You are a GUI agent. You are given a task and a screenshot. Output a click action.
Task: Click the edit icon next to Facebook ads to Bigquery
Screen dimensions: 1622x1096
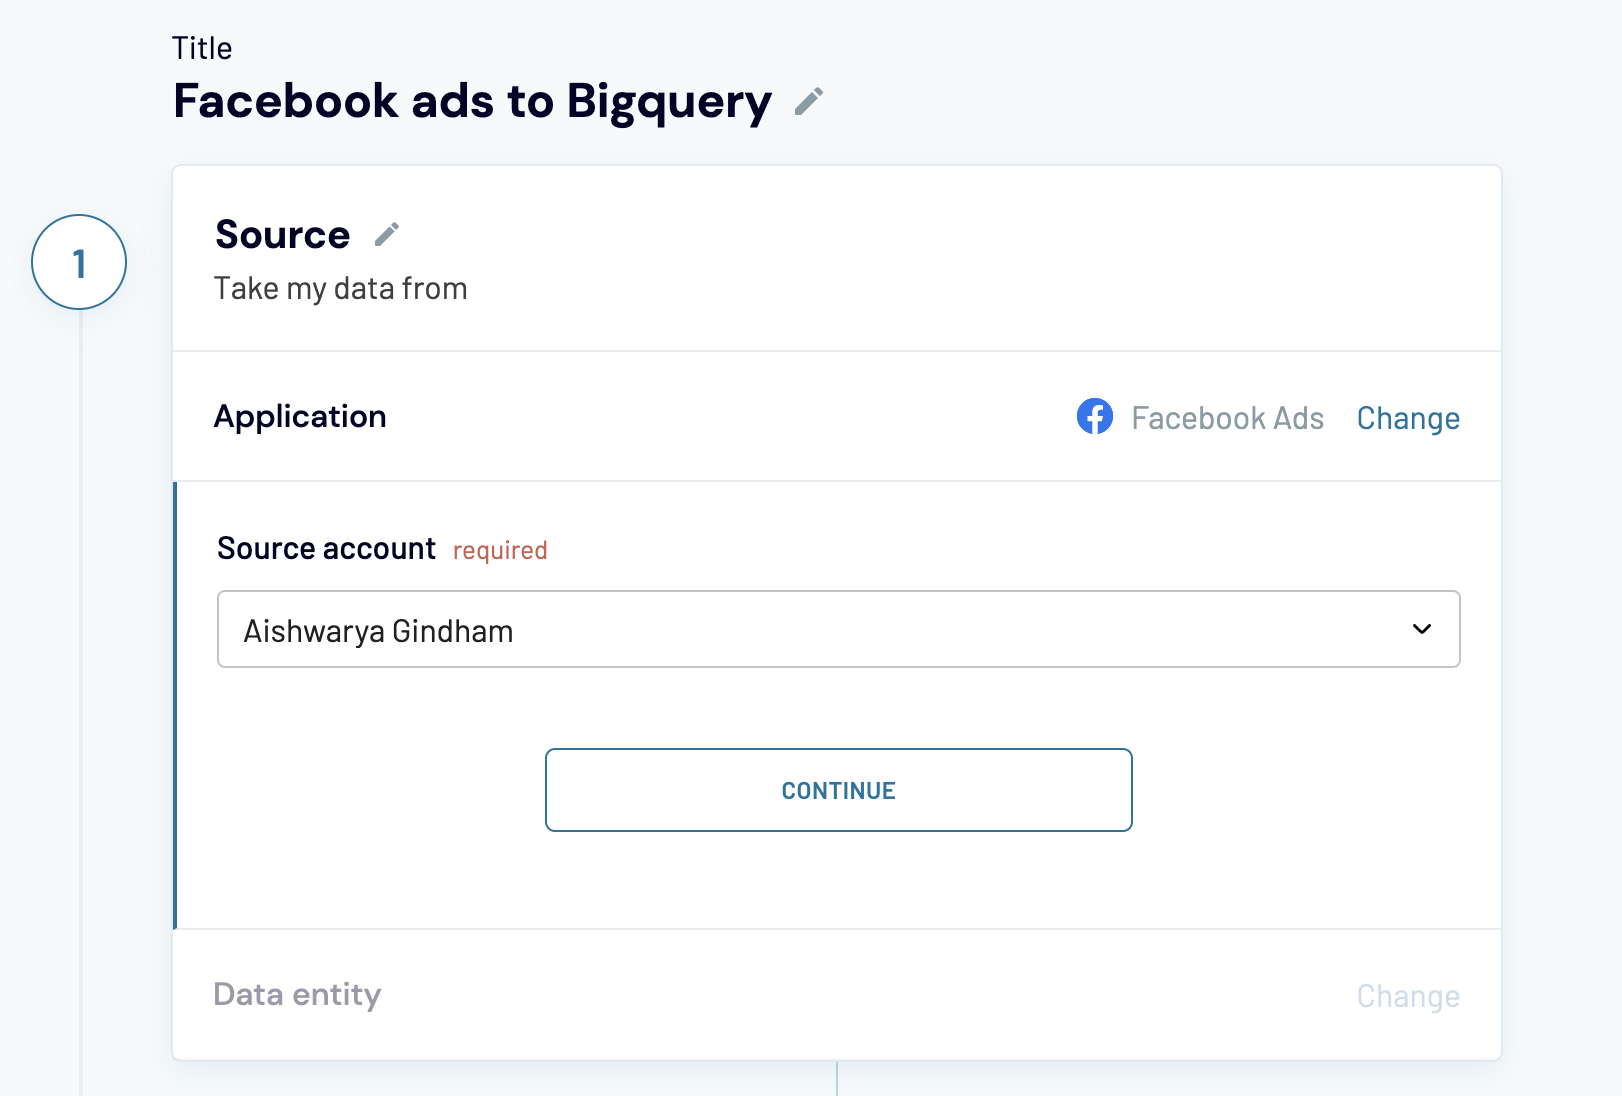tap(808, 100)
